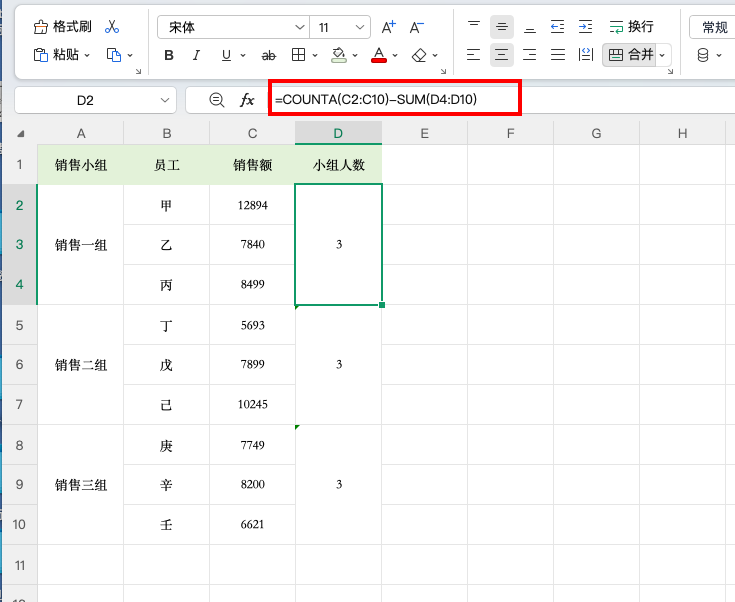Viewport: 735px width, 602px height.
Task: Click cell with value 10245
Action: click(x=253, y=404)
